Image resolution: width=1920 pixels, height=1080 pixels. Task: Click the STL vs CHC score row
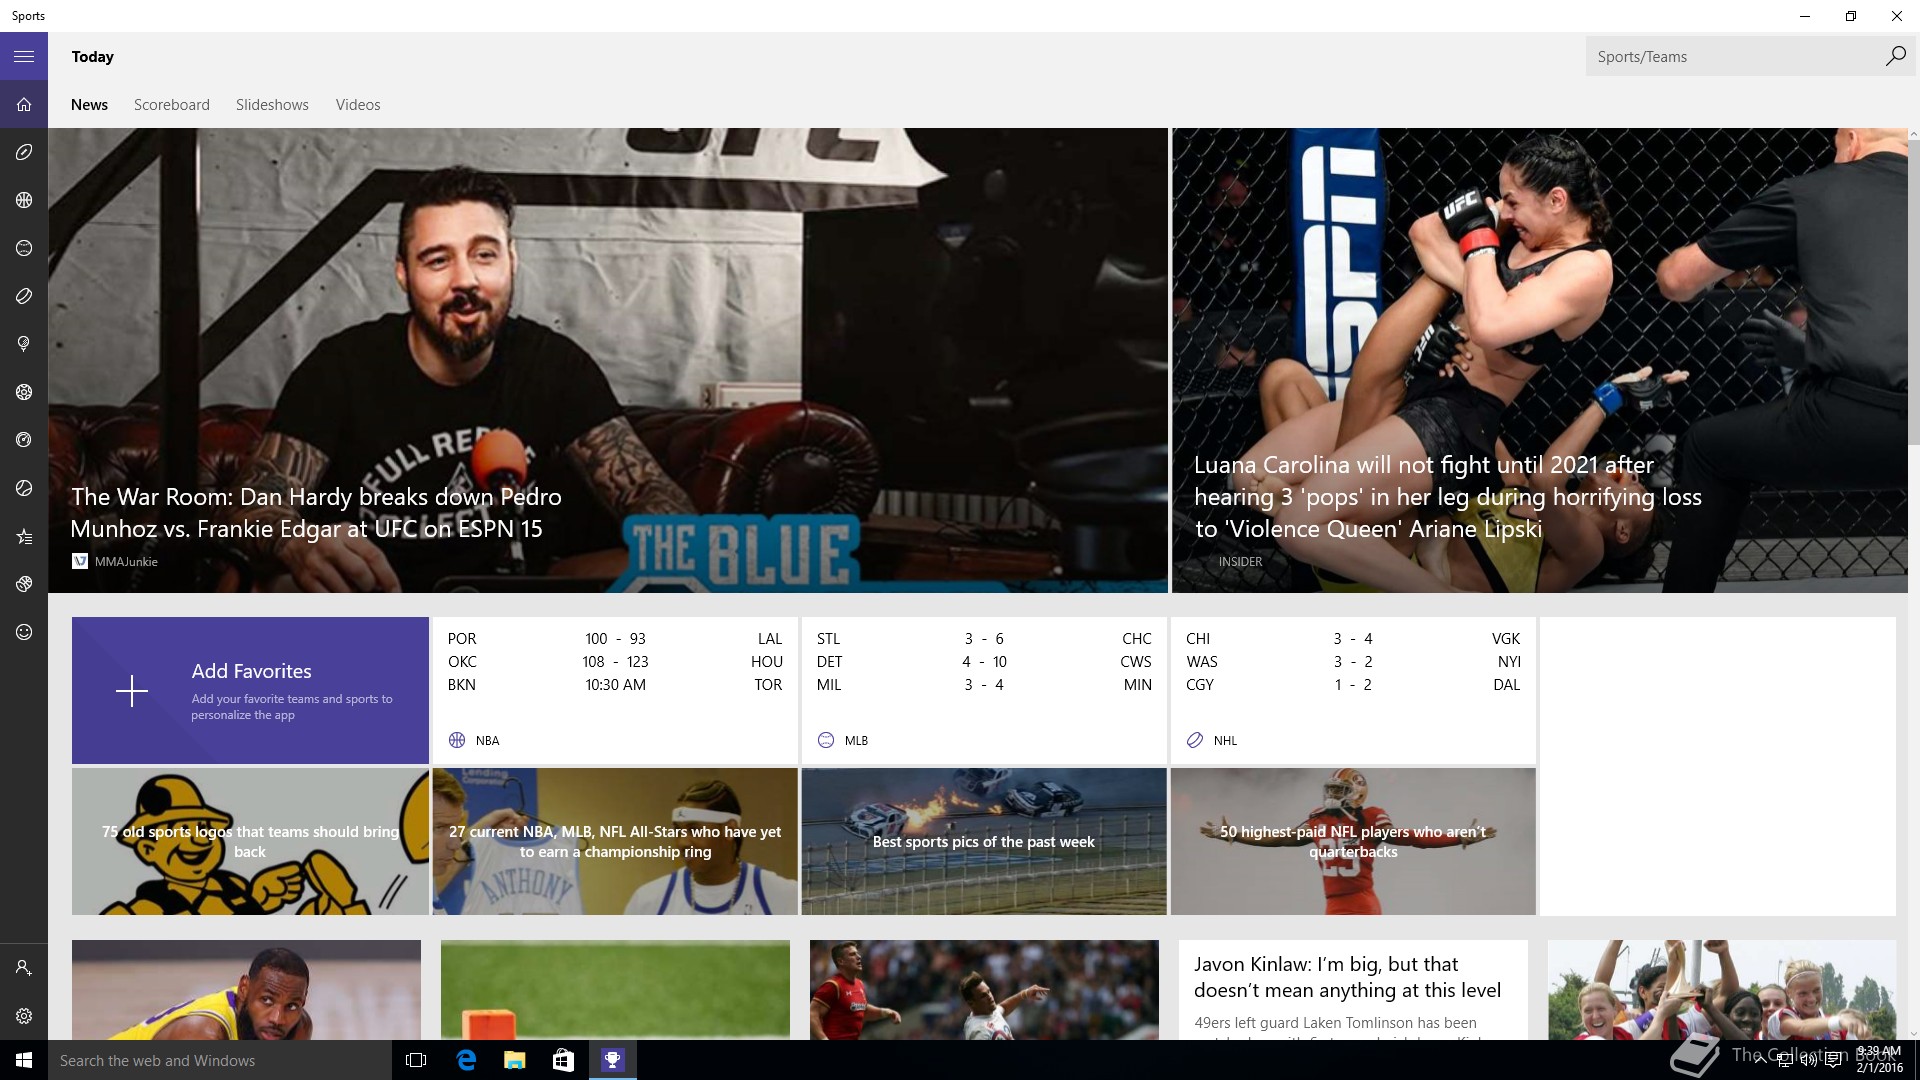[x=984, y=638]
